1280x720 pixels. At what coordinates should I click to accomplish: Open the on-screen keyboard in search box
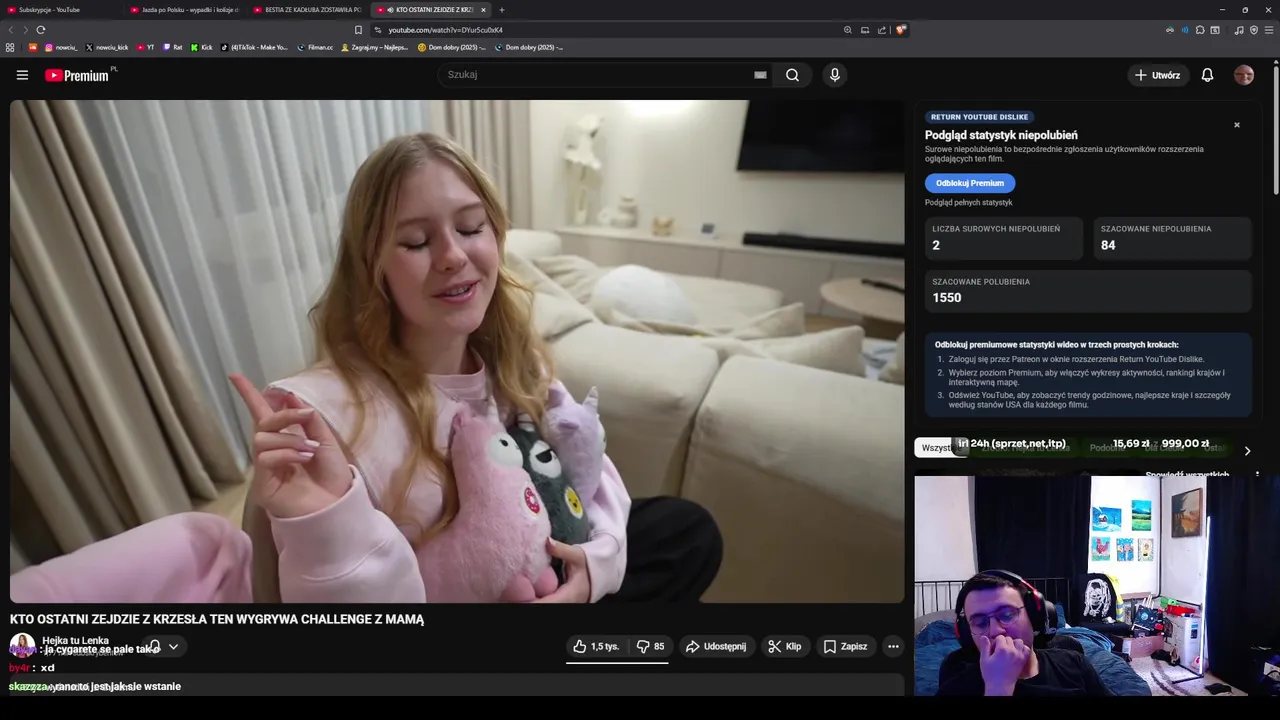point(760,75)
